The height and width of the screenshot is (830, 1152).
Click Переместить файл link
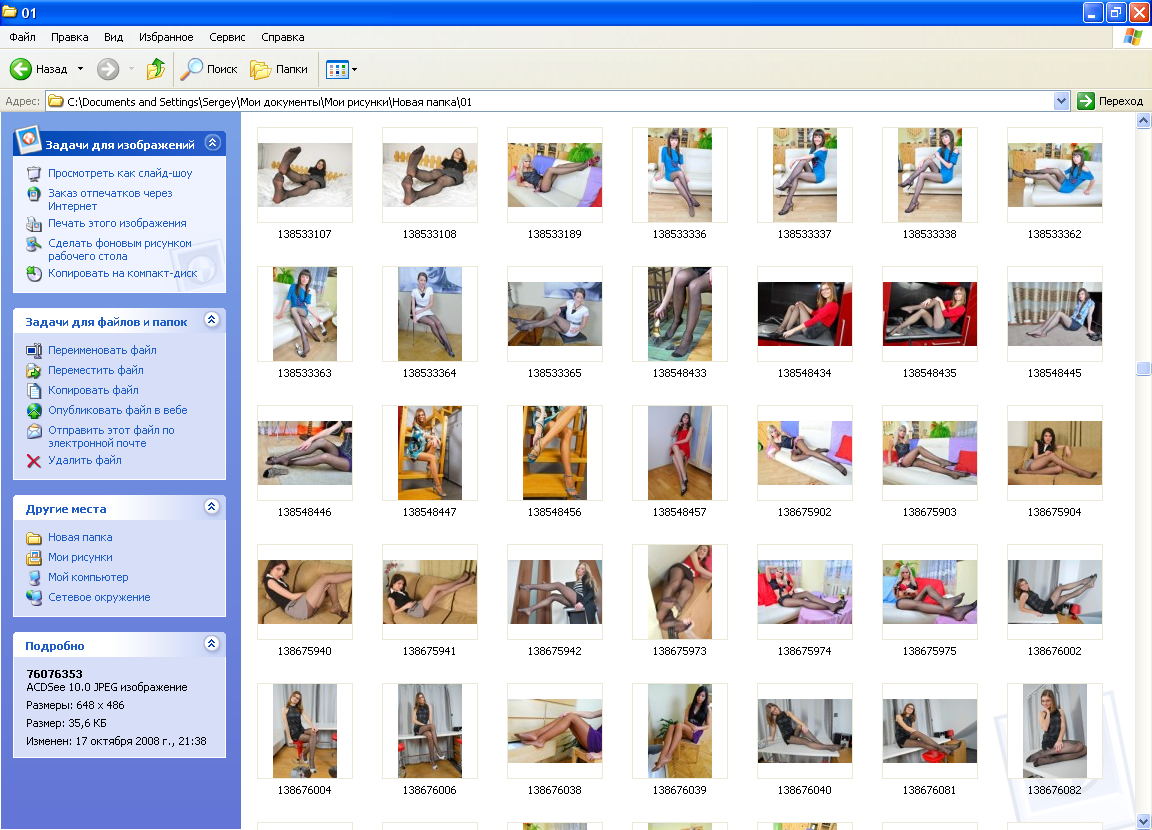coord(96,370)
